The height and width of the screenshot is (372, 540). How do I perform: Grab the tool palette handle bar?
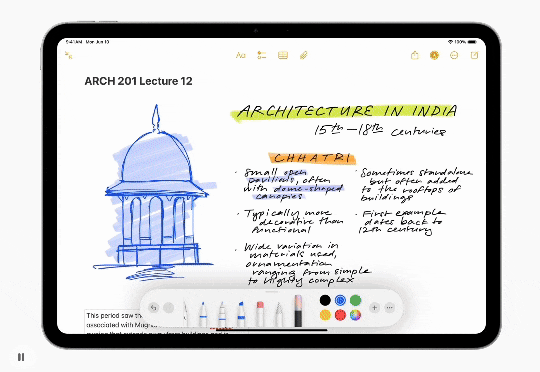coord(272,291)
